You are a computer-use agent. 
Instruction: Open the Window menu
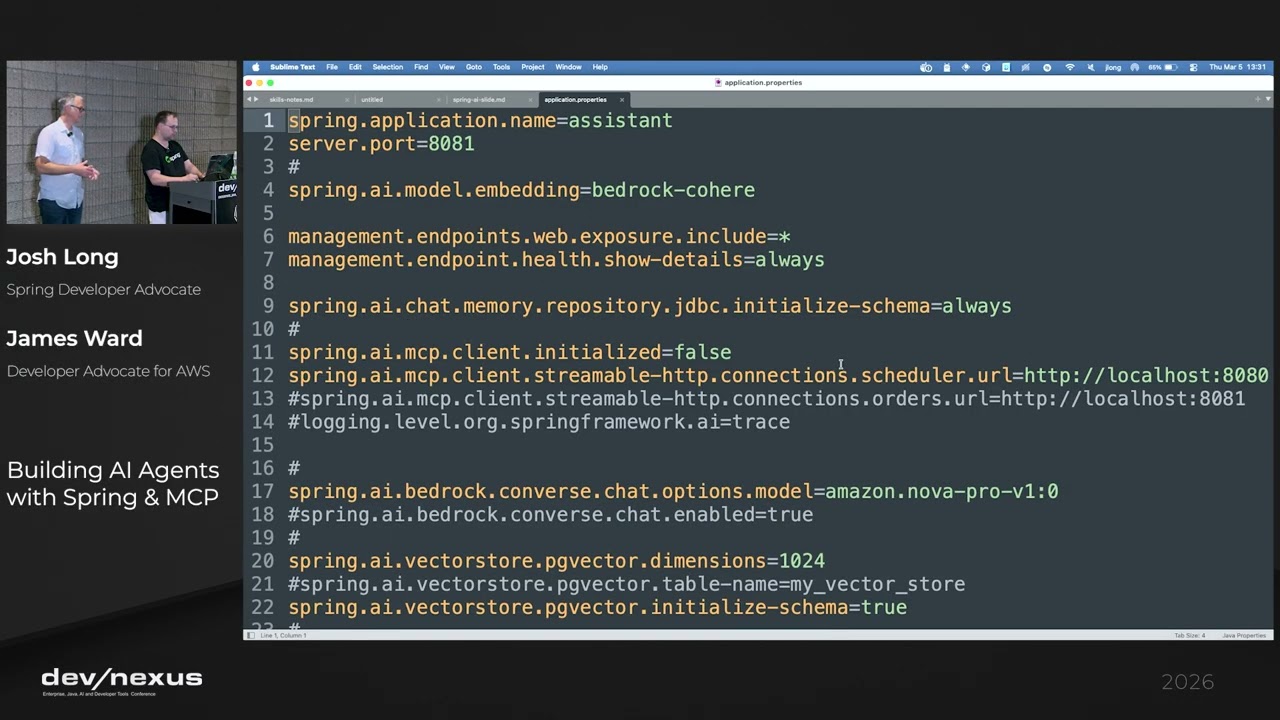(568, 67)
